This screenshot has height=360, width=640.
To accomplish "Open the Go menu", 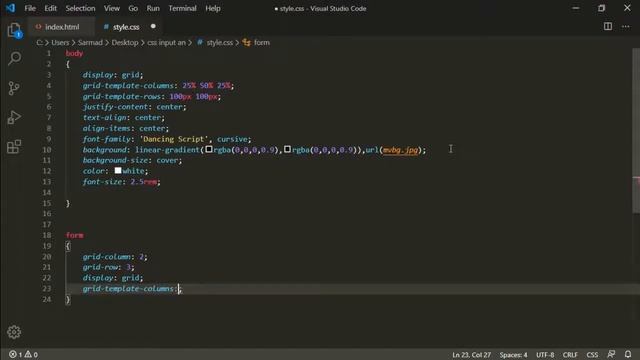I will (x=133, y=8).
